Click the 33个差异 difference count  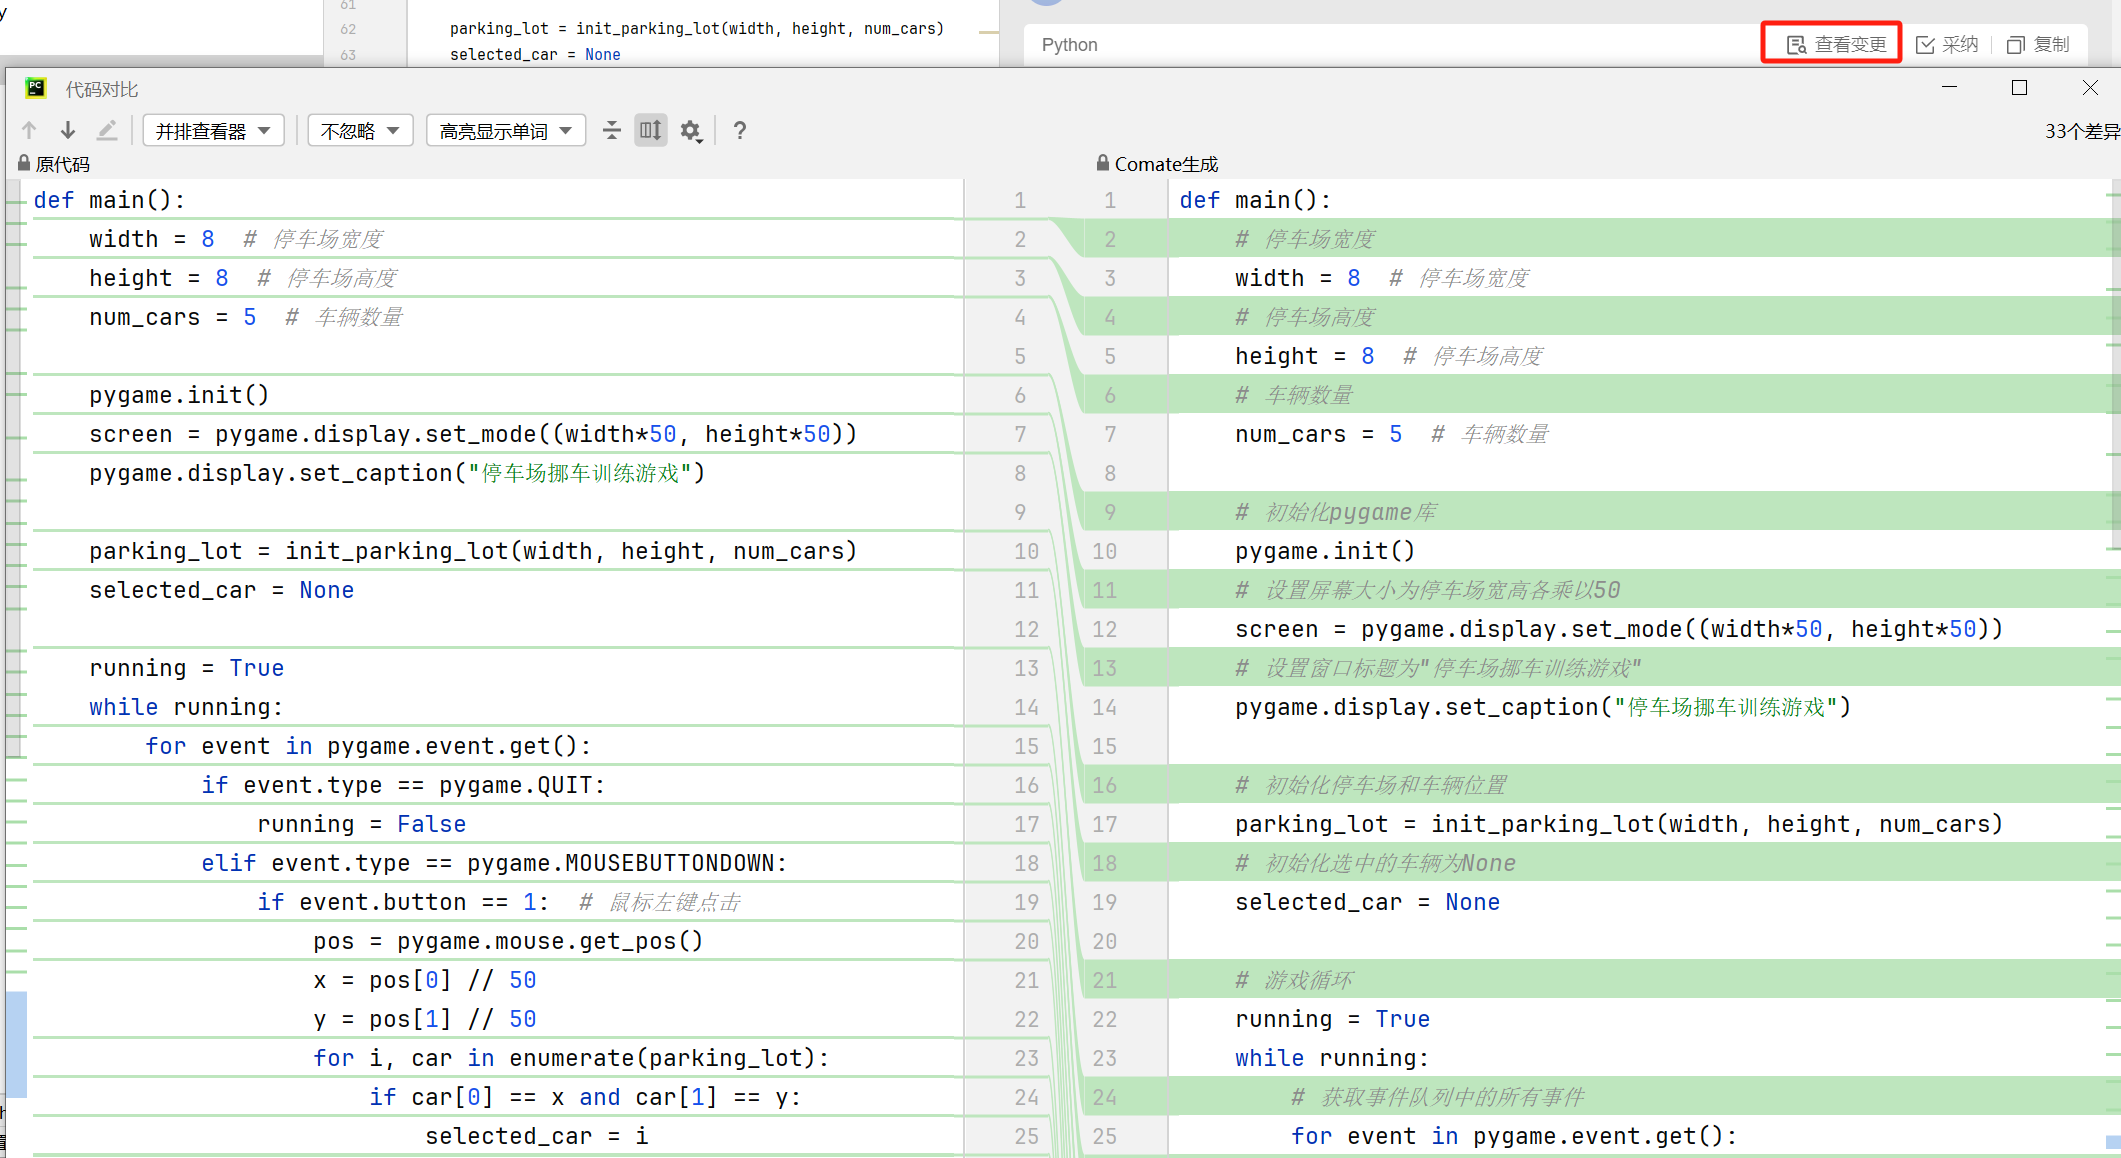click(2082, 131)
